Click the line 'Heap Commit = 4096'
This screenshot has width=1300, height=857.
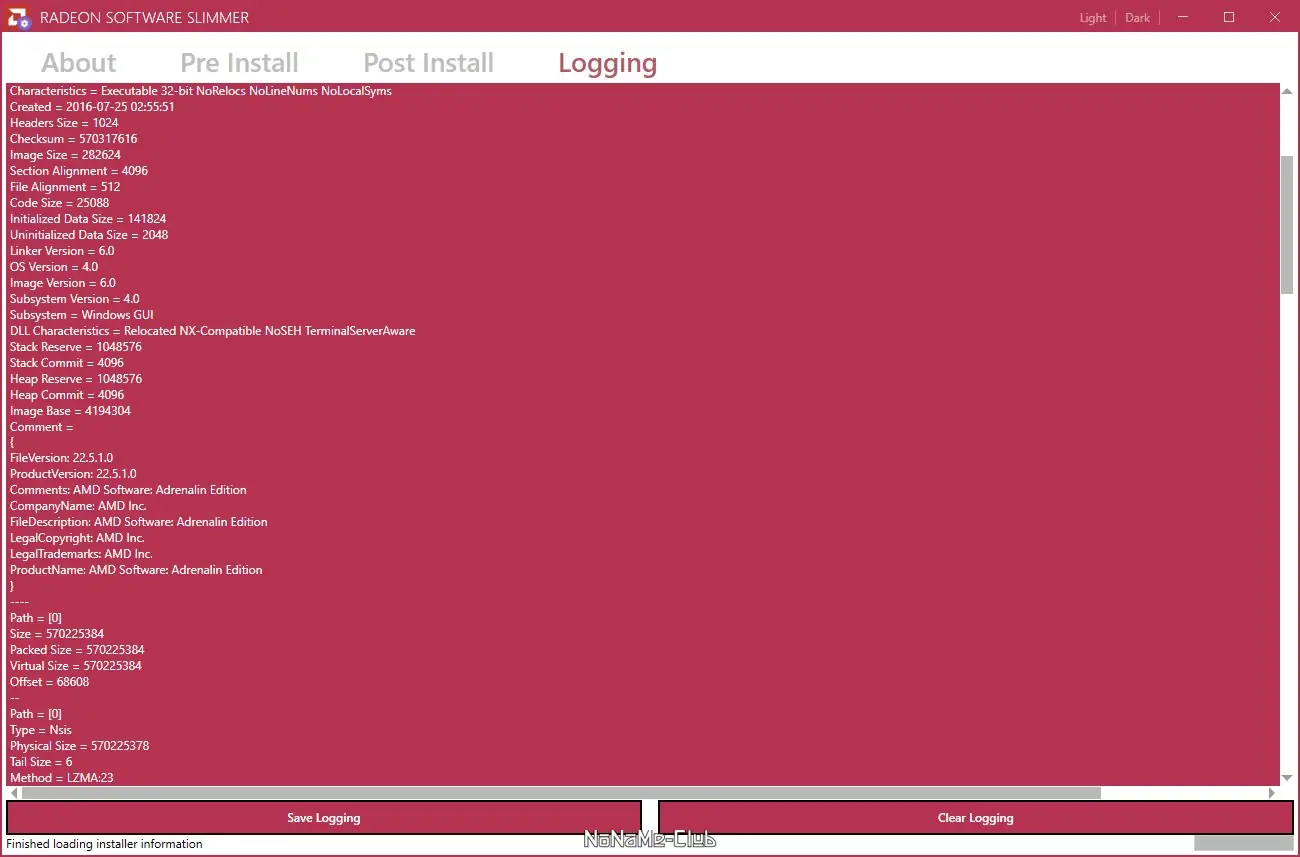pos(67,395)
